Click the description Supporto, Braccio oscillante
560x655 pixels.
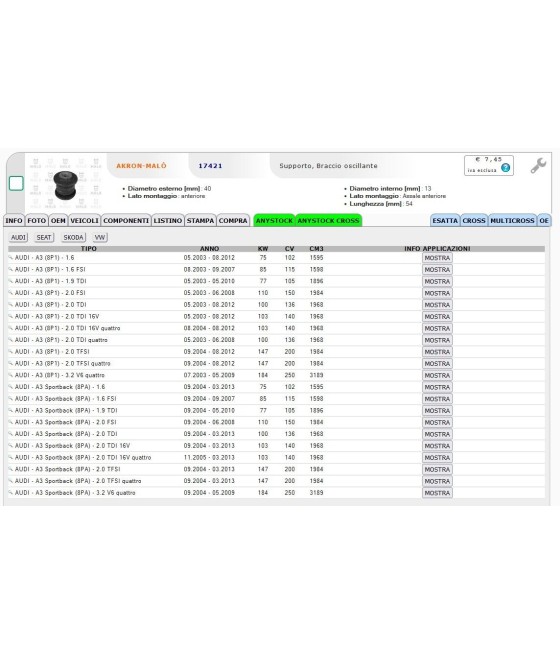click(x=328, y=166)
